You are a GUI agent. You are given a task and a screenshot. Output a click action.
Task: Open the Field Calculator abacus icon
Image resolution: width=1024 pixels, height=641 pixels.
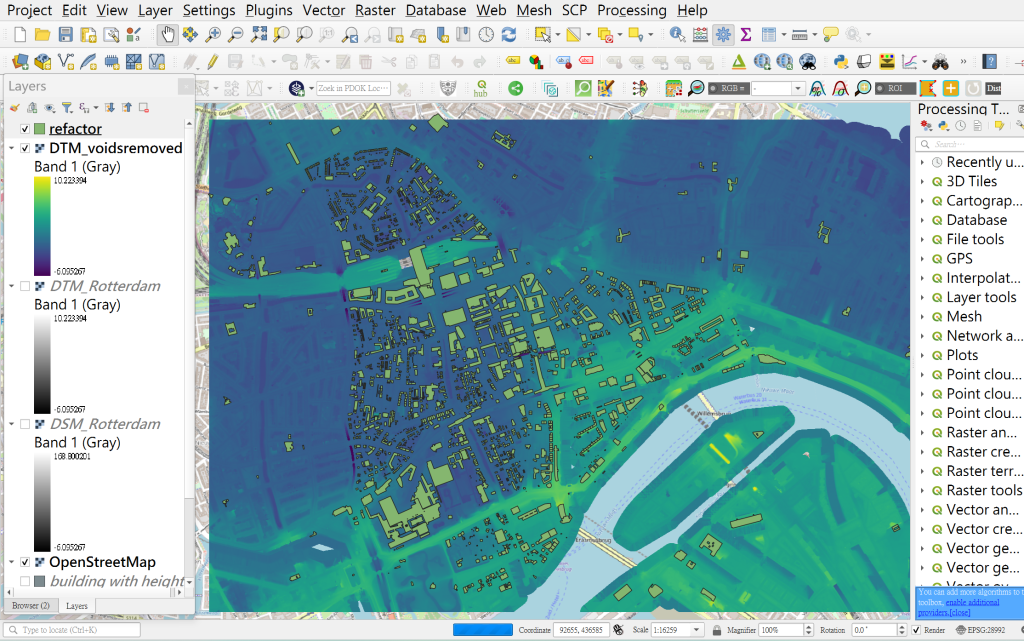700,35
